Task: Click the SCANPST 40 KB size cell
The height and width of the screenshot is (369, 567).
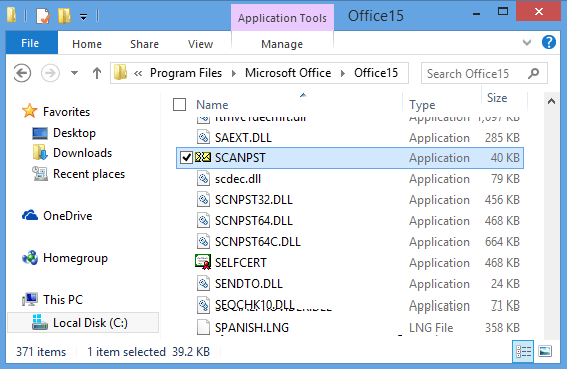Action: [x=505, y=158]
